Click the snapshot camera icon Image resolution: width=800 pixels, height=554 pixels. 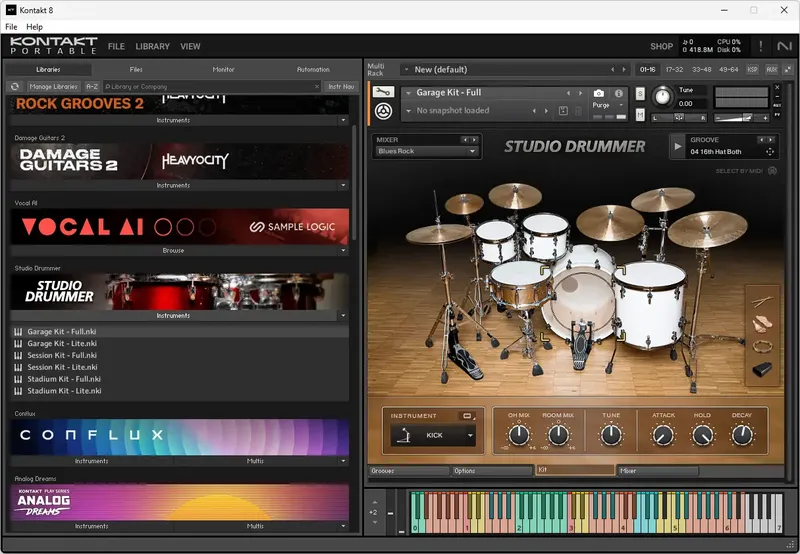(x=598, y=93)
